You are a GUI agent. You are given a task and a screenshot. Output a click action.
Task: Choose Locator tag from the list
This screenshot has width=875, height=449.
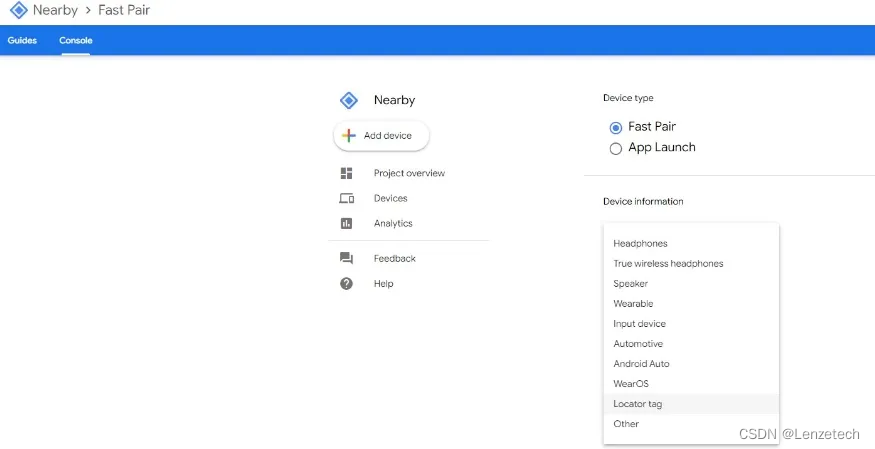(691, 404)
